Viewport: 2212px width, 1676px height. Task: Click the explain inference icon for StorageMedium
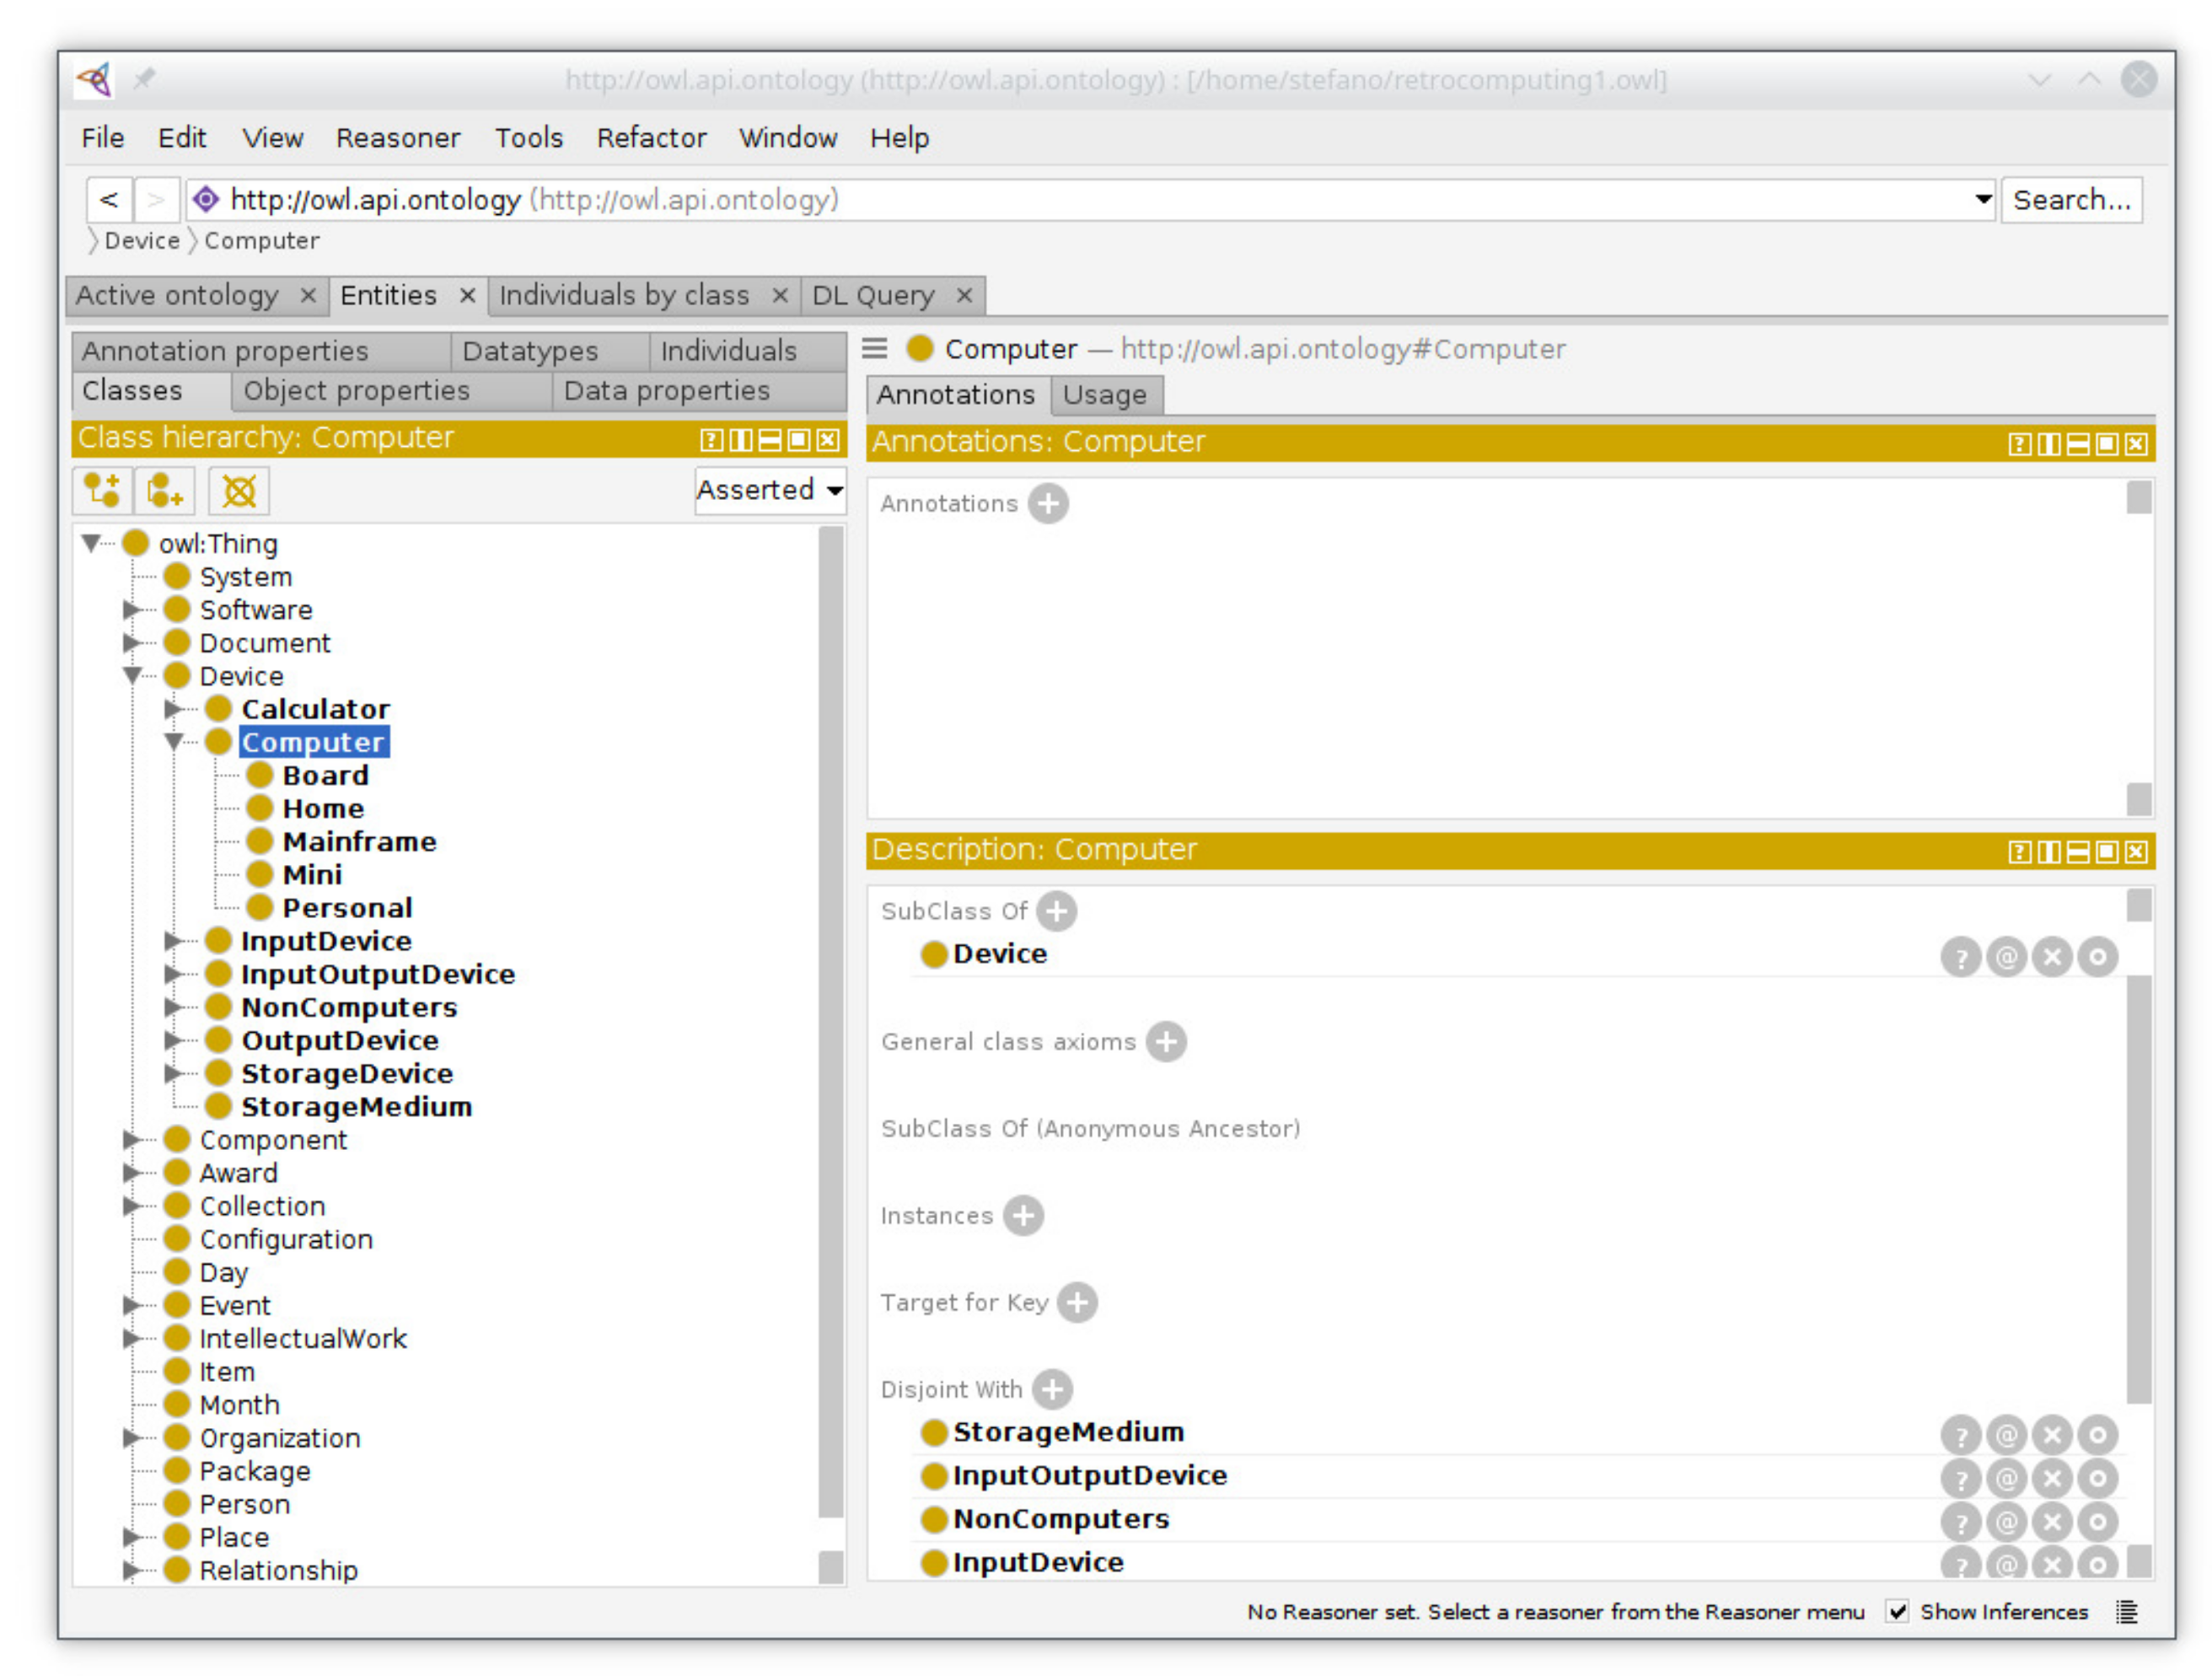(1961, 1436)
